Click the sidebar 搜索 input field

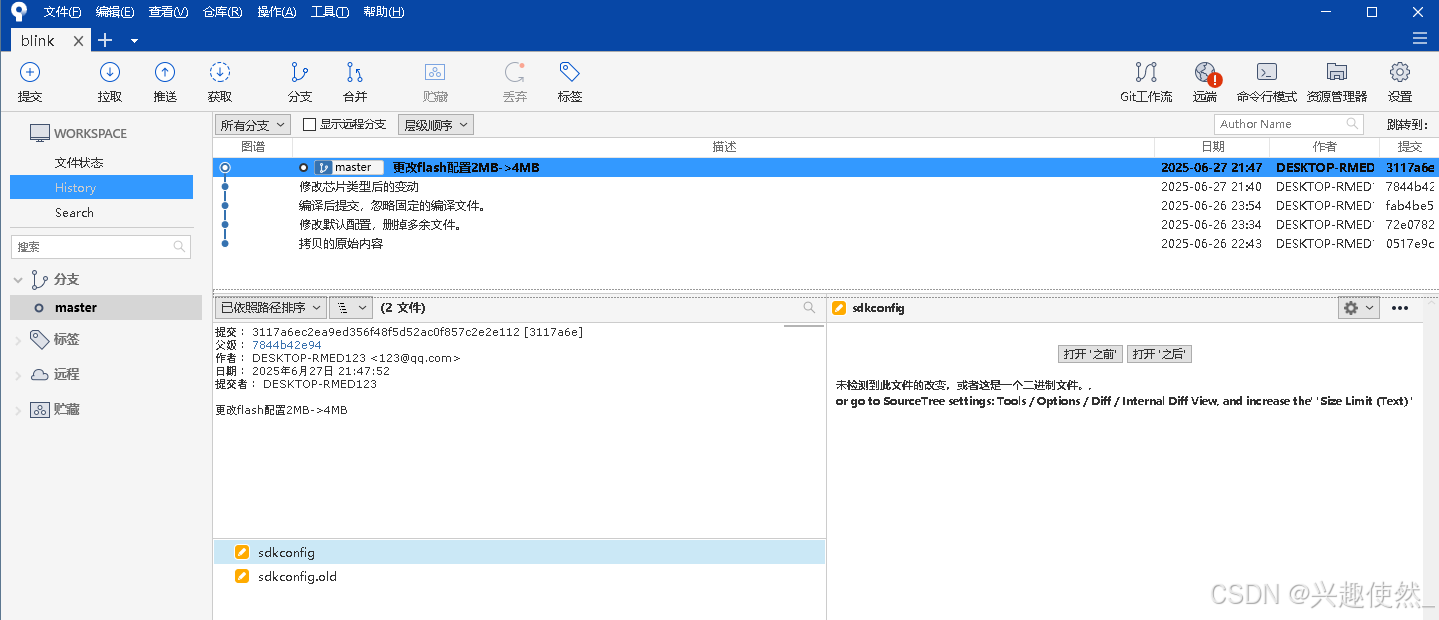[x=100, y=246]
